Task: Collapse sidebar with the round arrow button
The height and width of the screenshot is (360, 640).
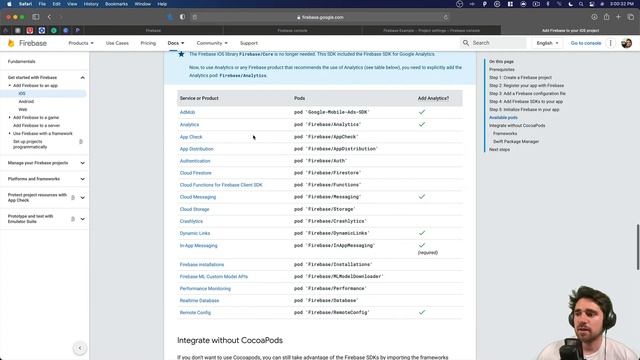Action: (80, 348)
